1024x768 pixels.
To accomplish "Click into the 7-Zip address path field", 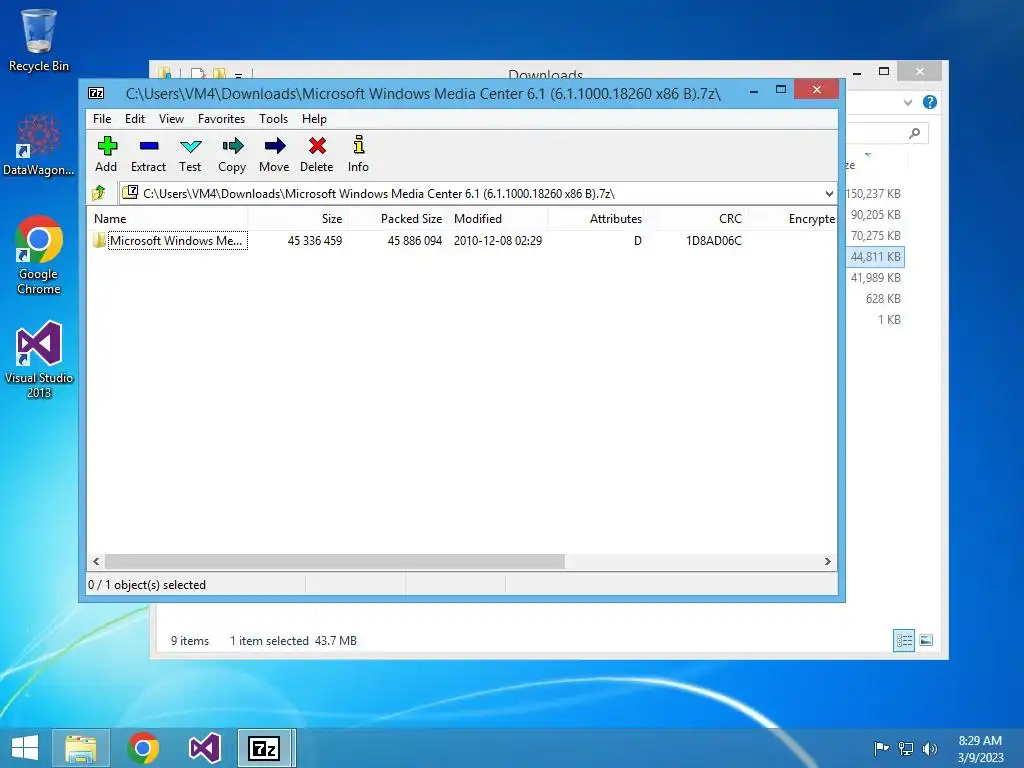I will point(470,193).
